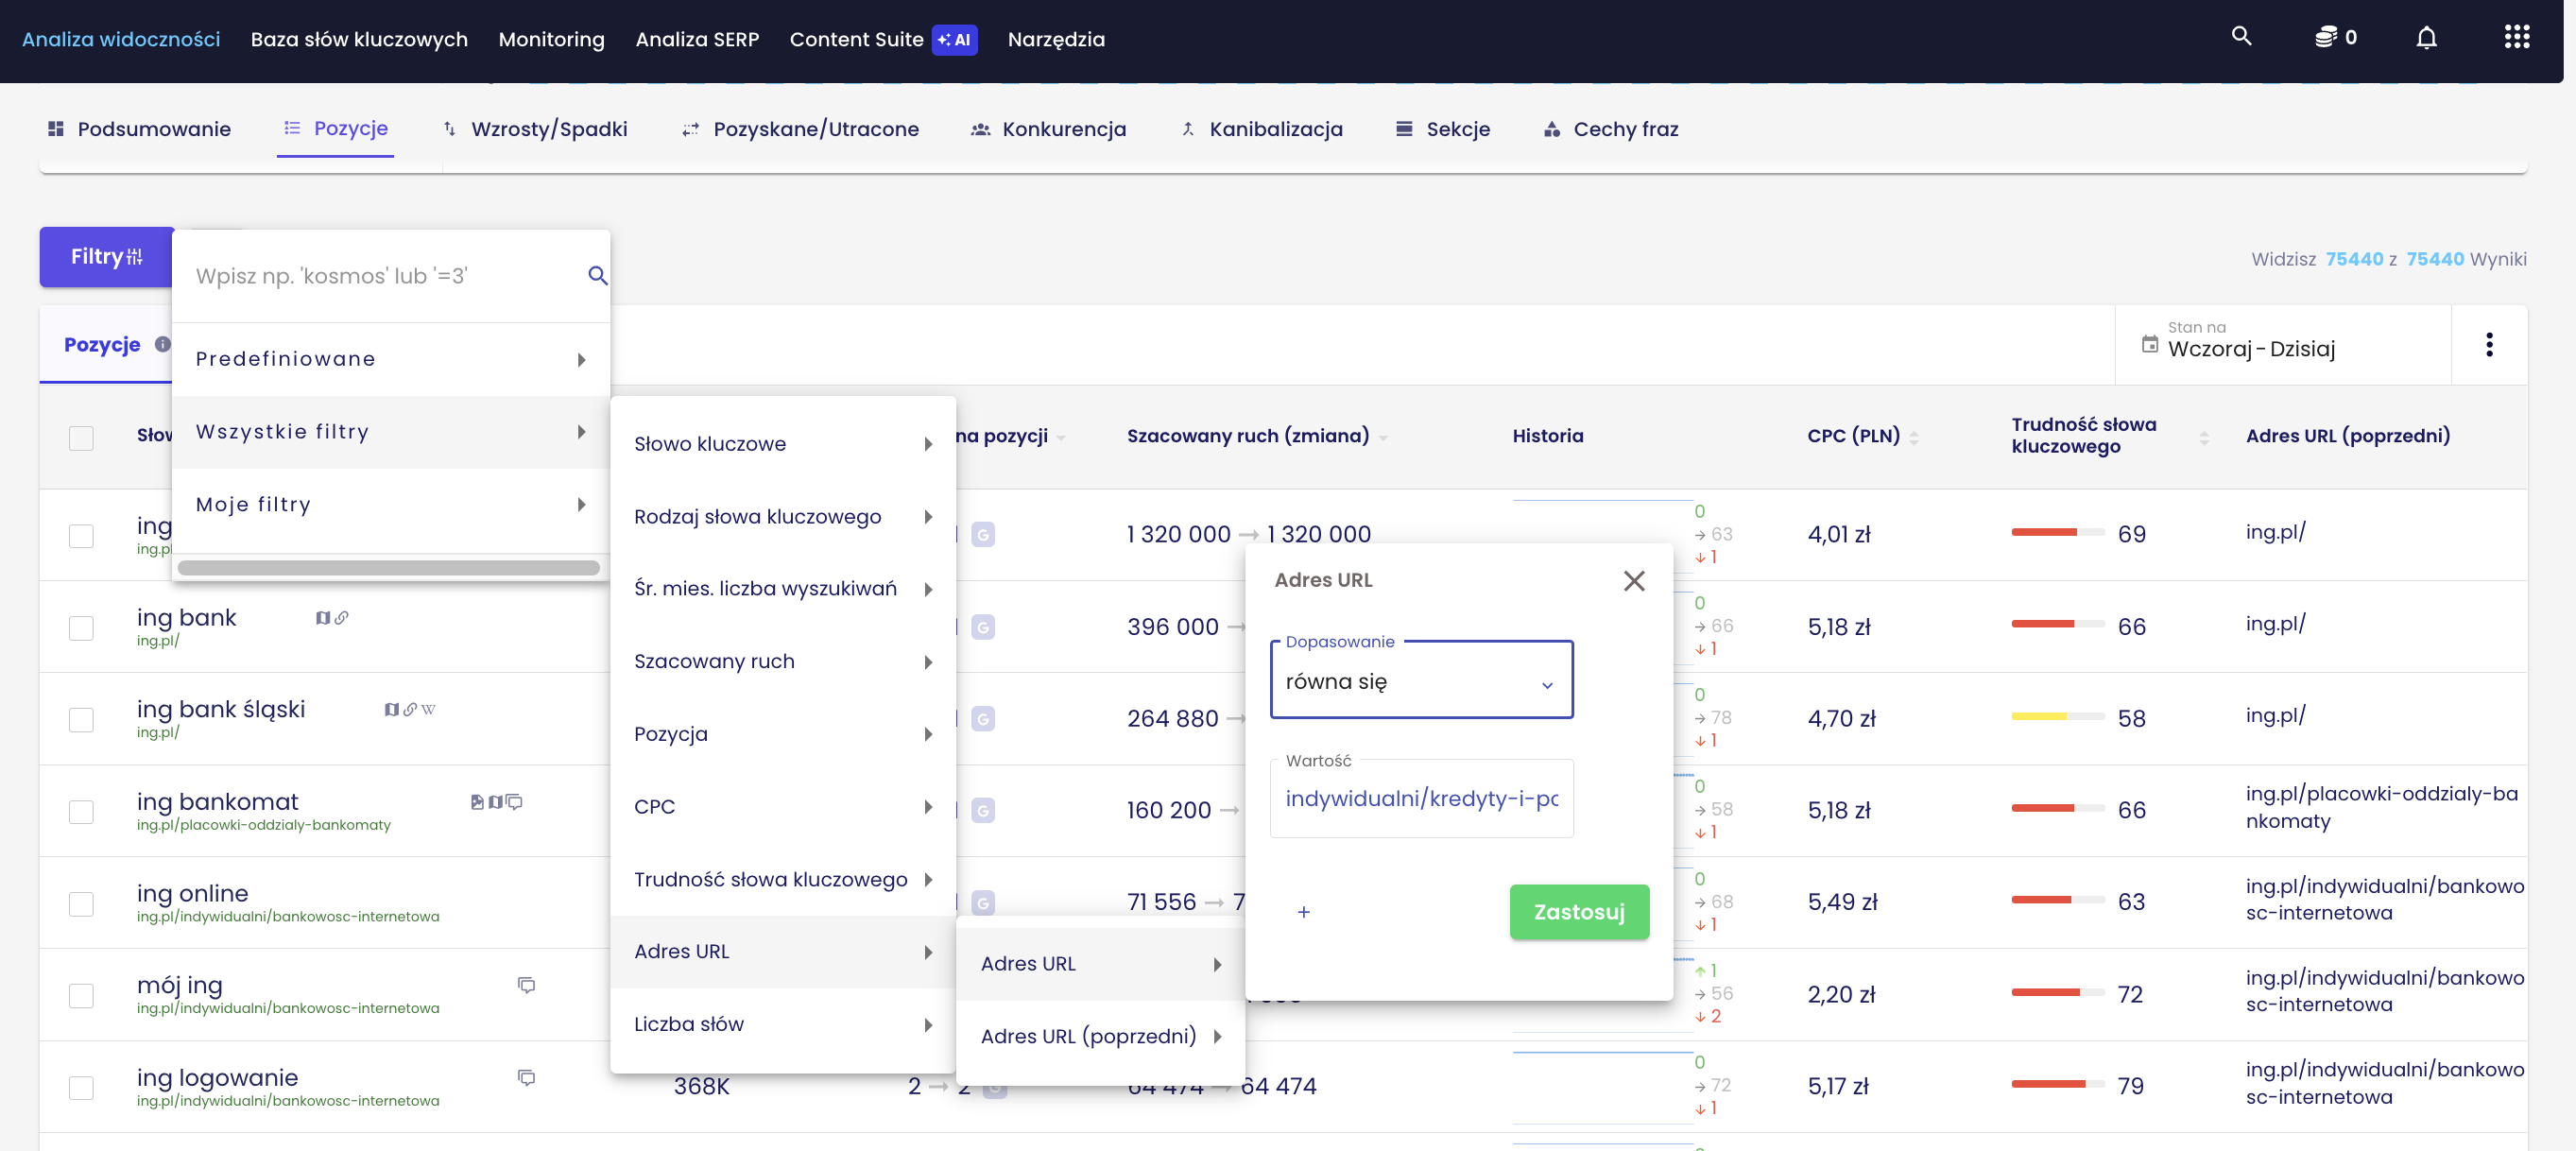Check the mój ing row checkbox
Viewport: 2576px width, 1151px height.
[81, 996]
